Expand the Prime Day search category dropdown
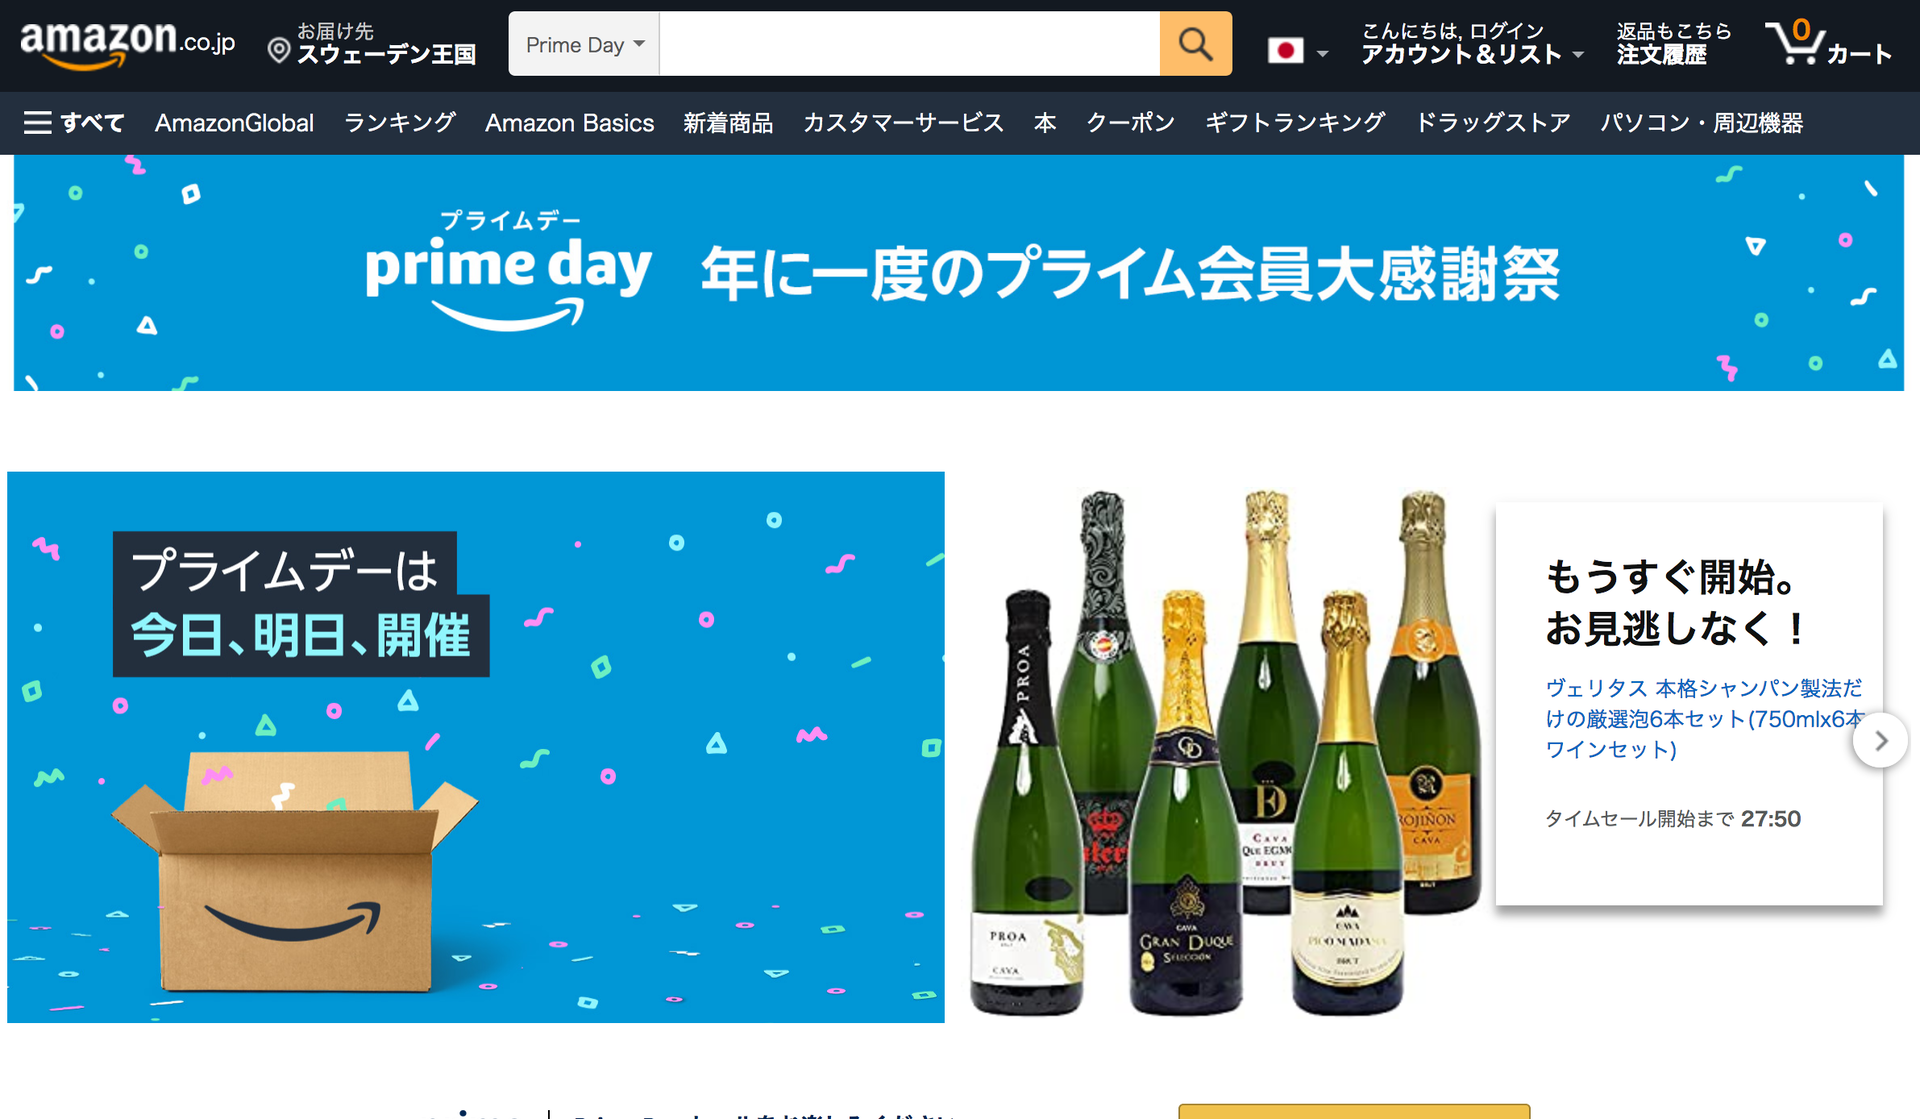This screenshot has width=1920, height=1119. point(584,44)
